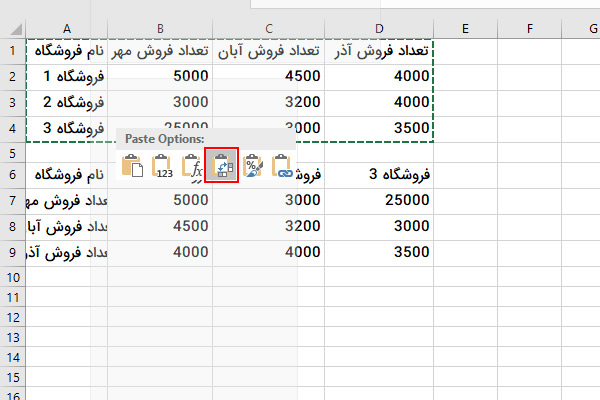Choose the Transpose paste option

pos(222,165)
